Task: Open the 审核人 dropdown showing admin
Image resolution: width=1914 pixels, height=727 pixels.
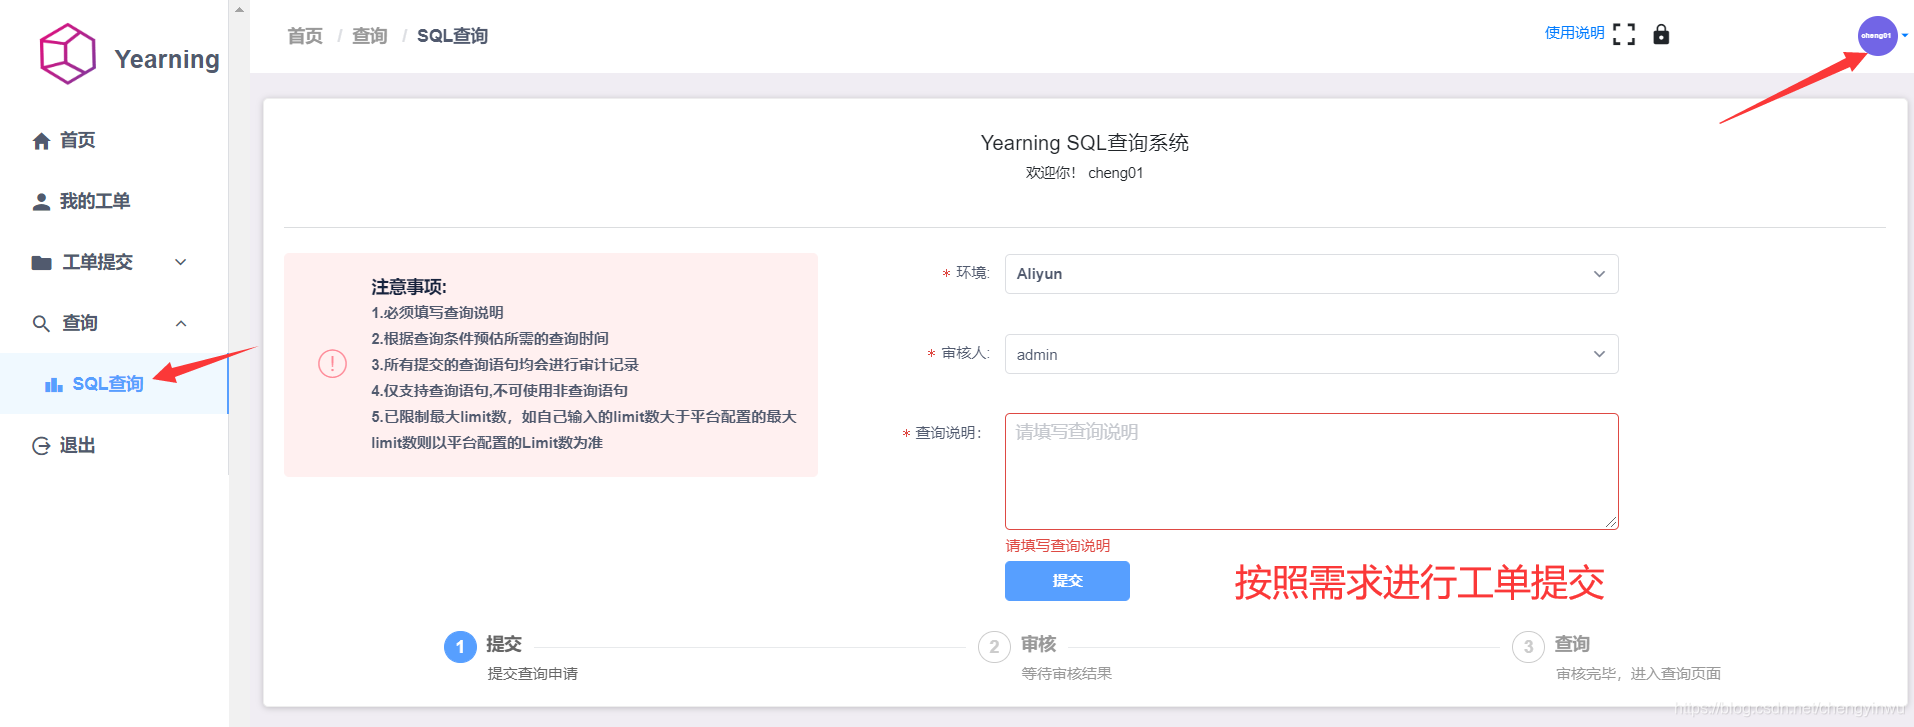Action: (1311, 354)
